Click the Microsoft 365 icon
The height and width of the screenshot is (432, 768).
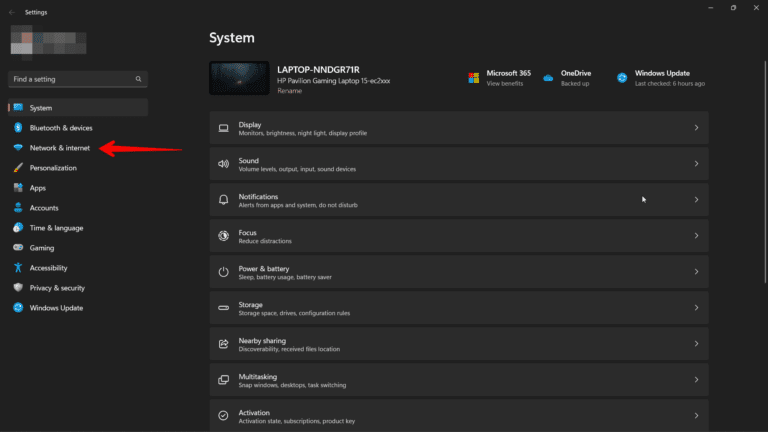[474, 78]
